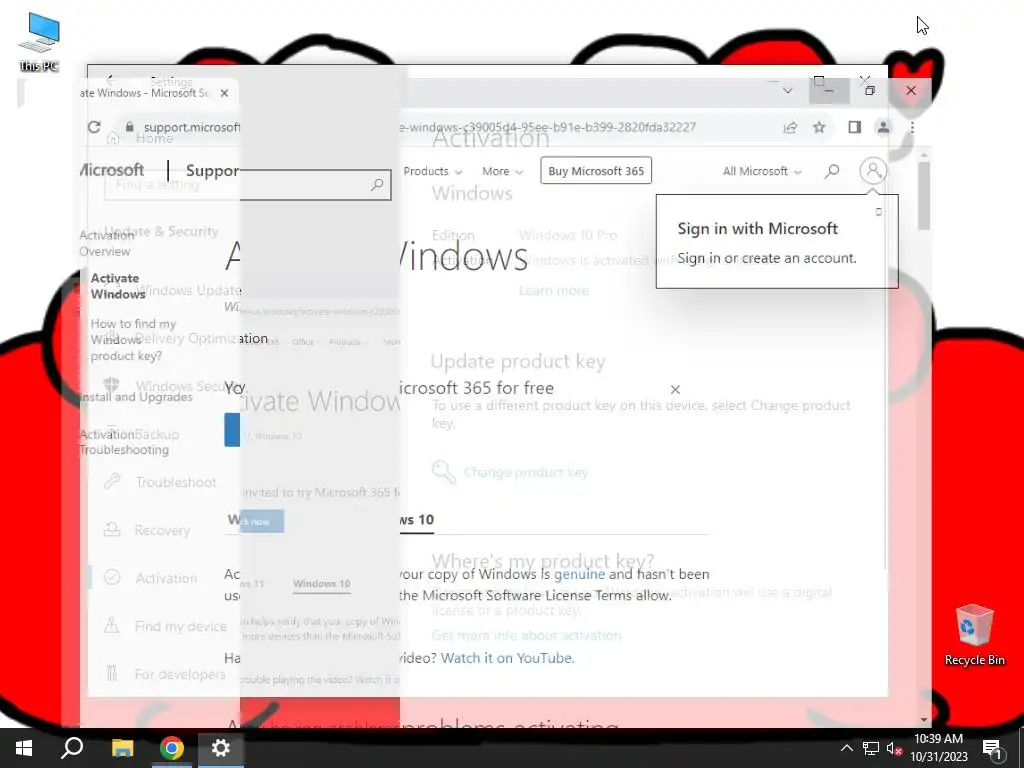Click the muted volume tray icon

[895, 748]
